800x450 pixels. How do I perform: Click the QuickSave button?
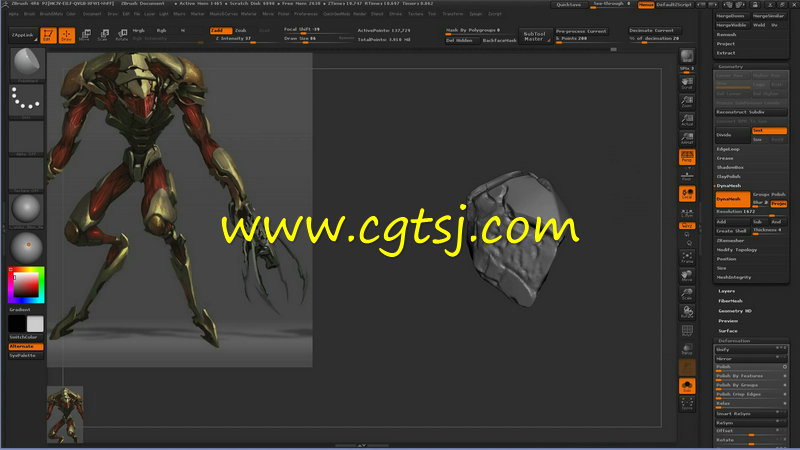[x=568, y=5]
